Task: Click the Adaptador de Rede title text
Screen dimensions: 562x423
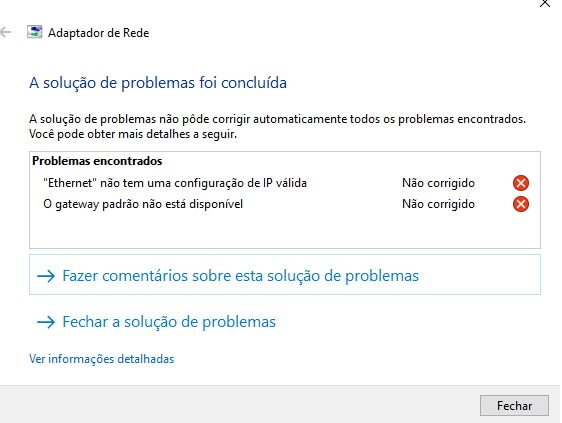Action: (x=99, y=33)
